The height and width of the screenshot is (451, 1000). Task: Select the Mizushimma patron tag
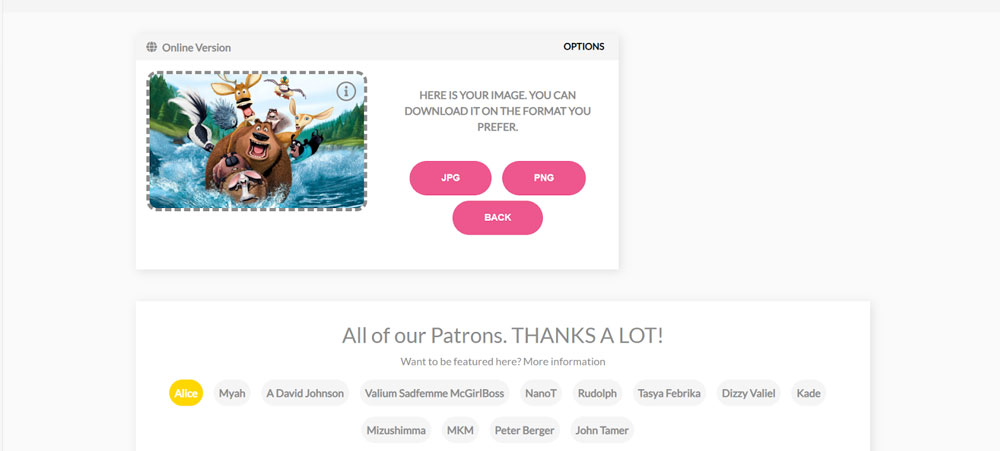tap(396, 430)
